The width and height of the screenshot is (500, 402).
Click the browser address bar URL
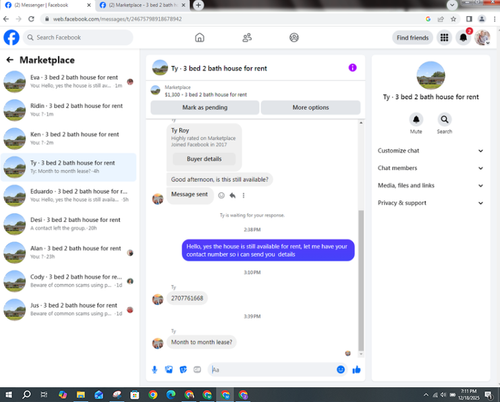[x=117, y=19]
